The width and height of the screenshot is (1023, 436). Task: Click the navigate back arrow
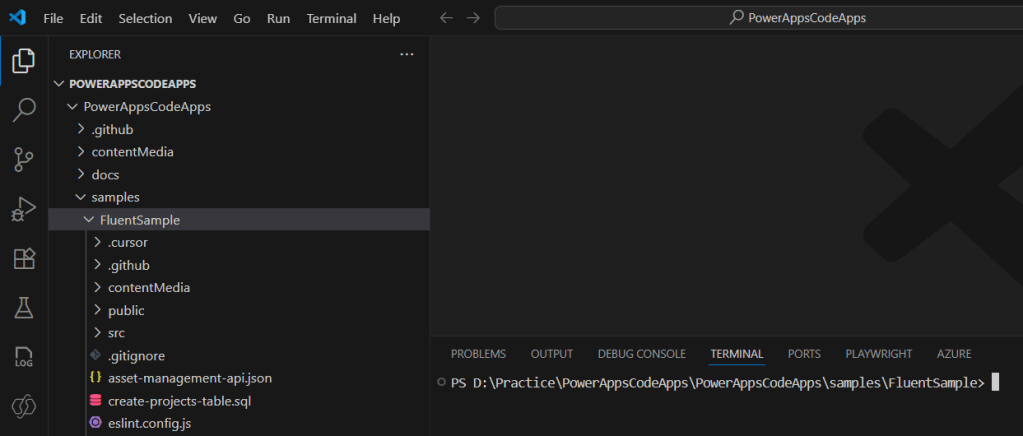point(447,18)
